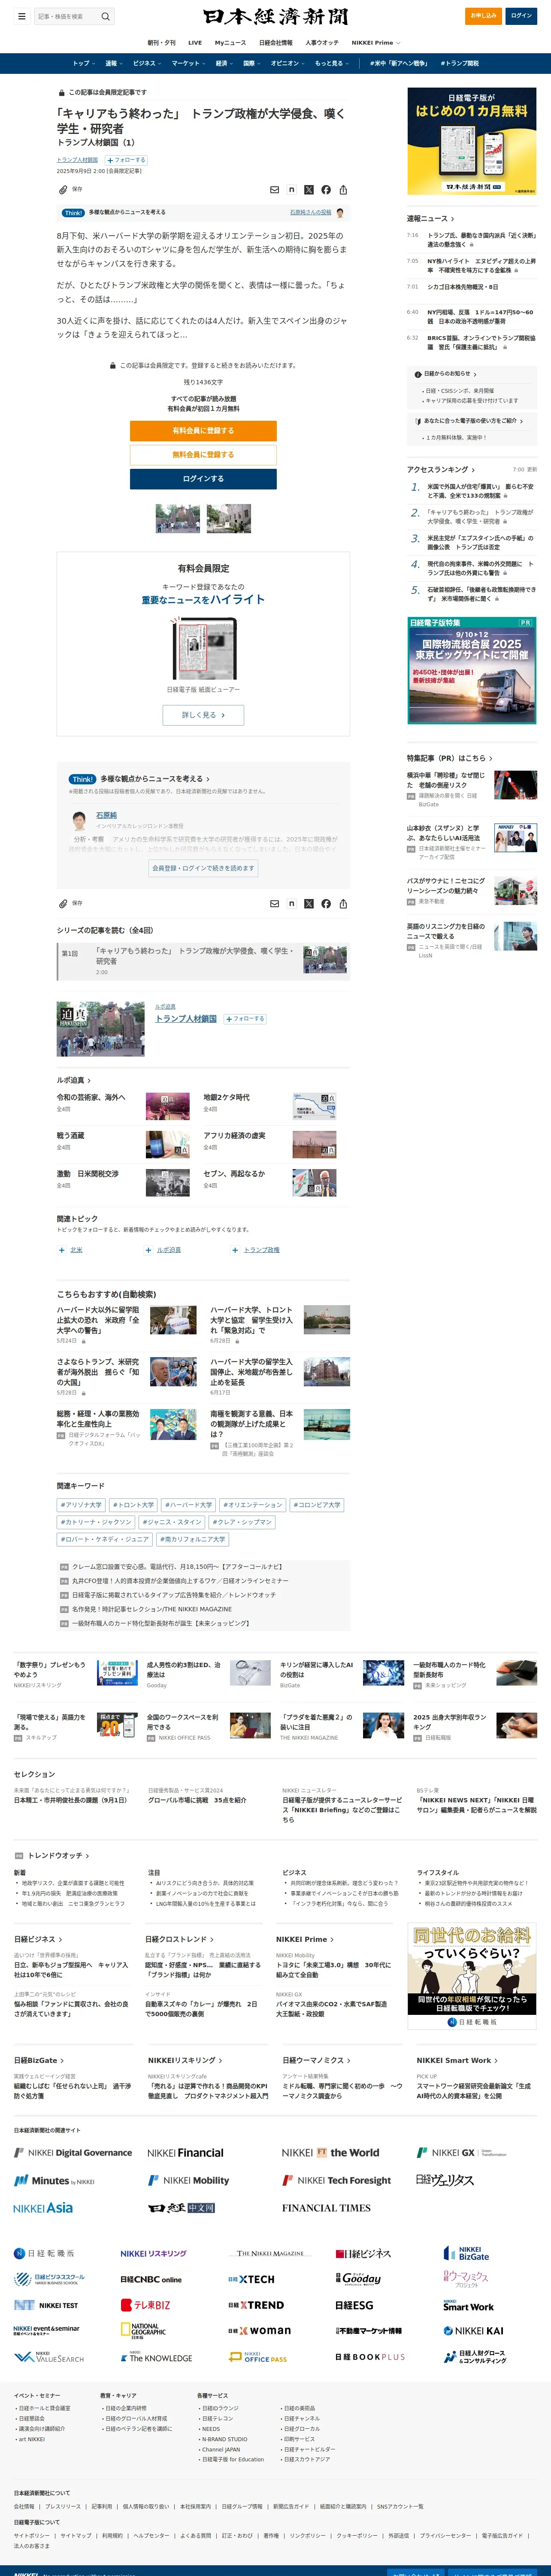Screen dimensions: 551x2576
Task: Open NIKKEI Digital Governance logo
Action: (x=73, y=2153)
